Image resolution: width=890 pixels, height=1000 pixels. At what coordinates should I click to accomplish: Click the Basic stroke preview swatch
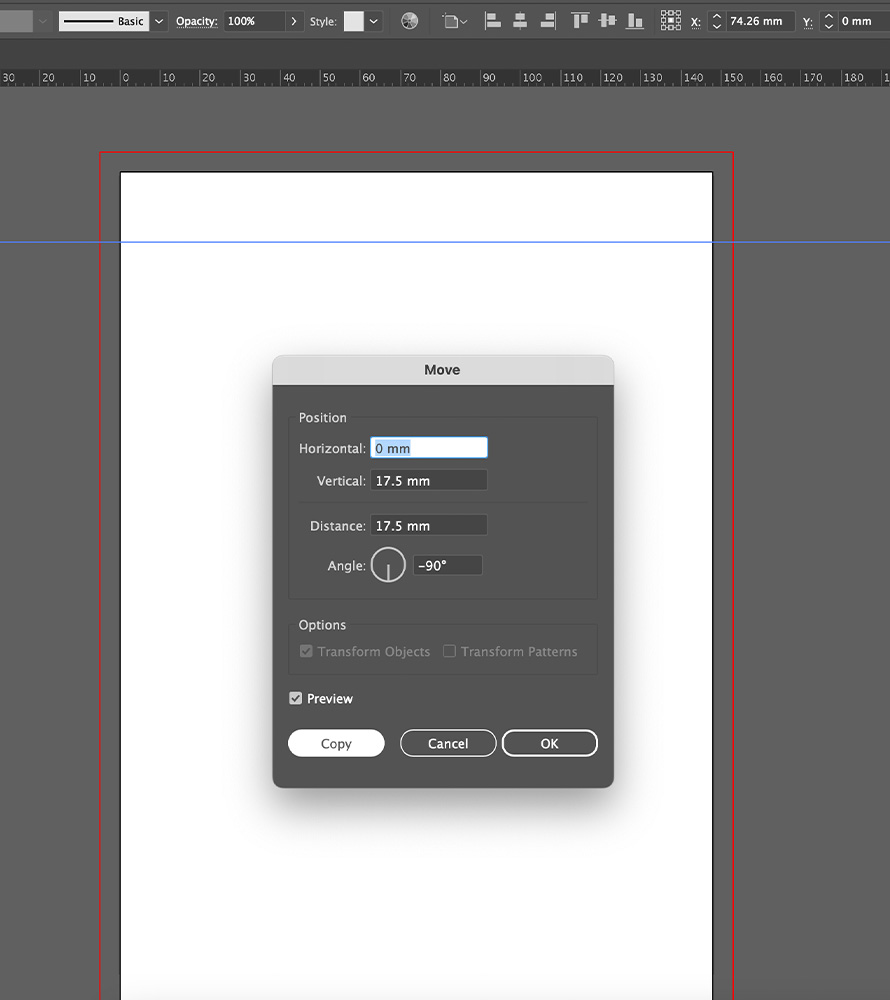pos(104,21)
